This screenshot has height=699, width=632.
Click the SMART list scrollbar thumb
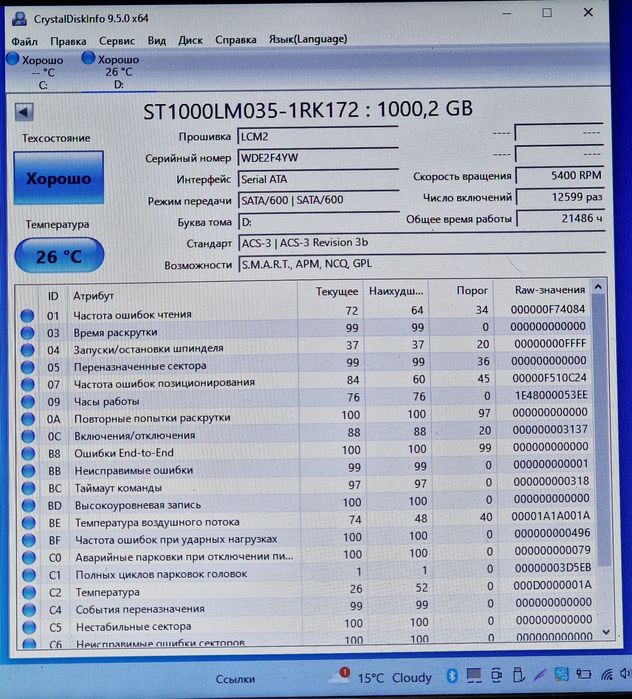(x=602, y=430)
